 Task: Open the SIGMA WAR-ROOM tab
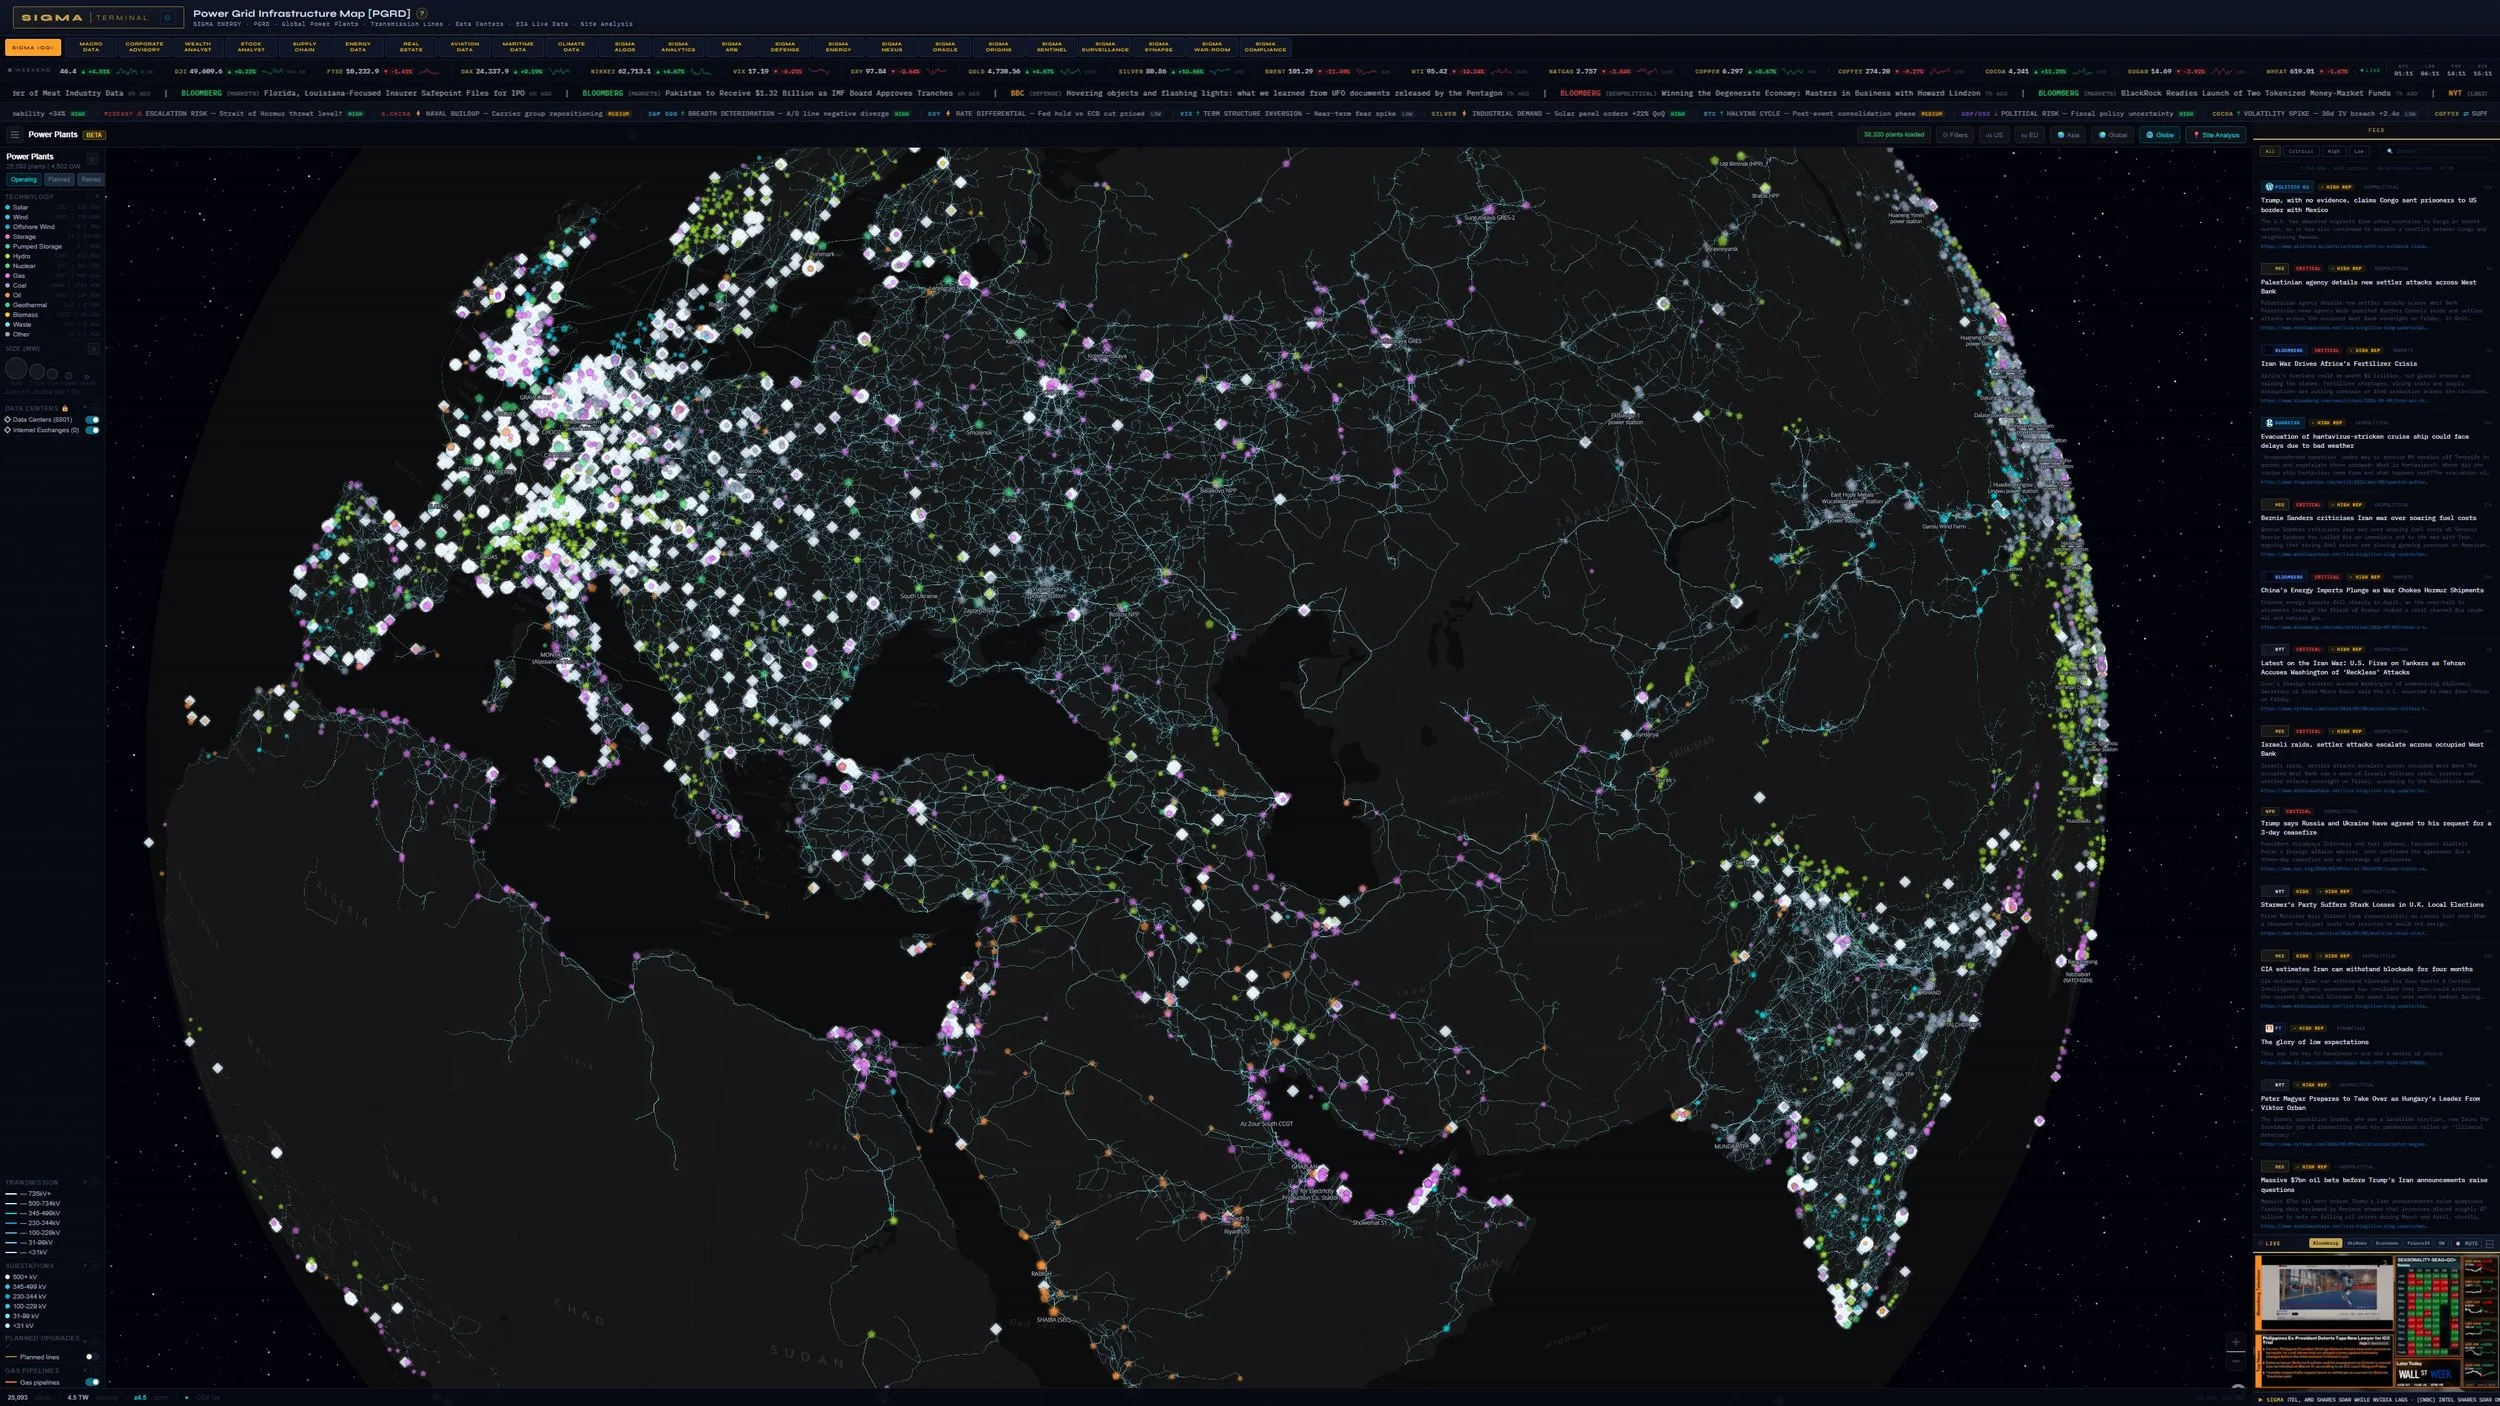point(1212,47)
